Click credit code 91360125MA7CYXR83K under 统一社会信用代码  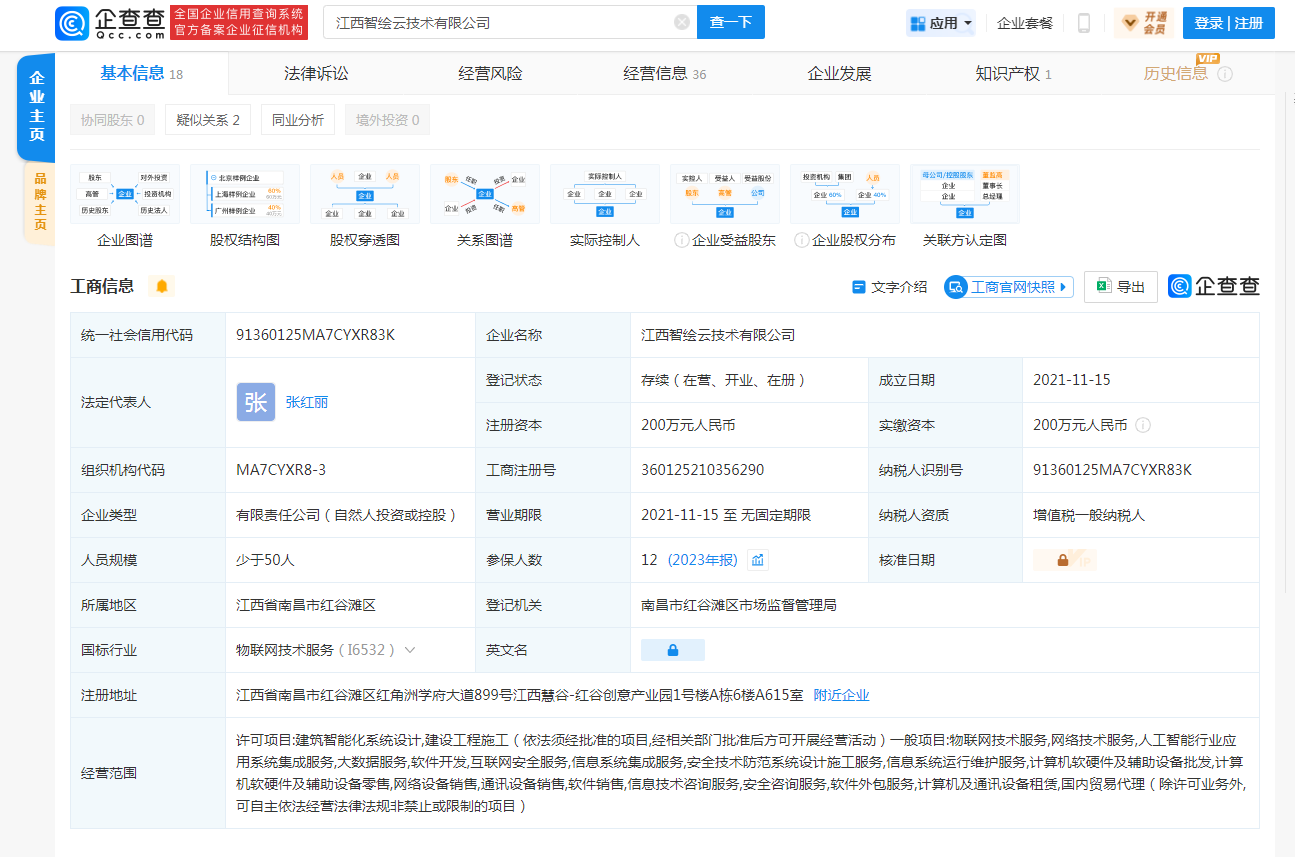[x=315, y=335]
